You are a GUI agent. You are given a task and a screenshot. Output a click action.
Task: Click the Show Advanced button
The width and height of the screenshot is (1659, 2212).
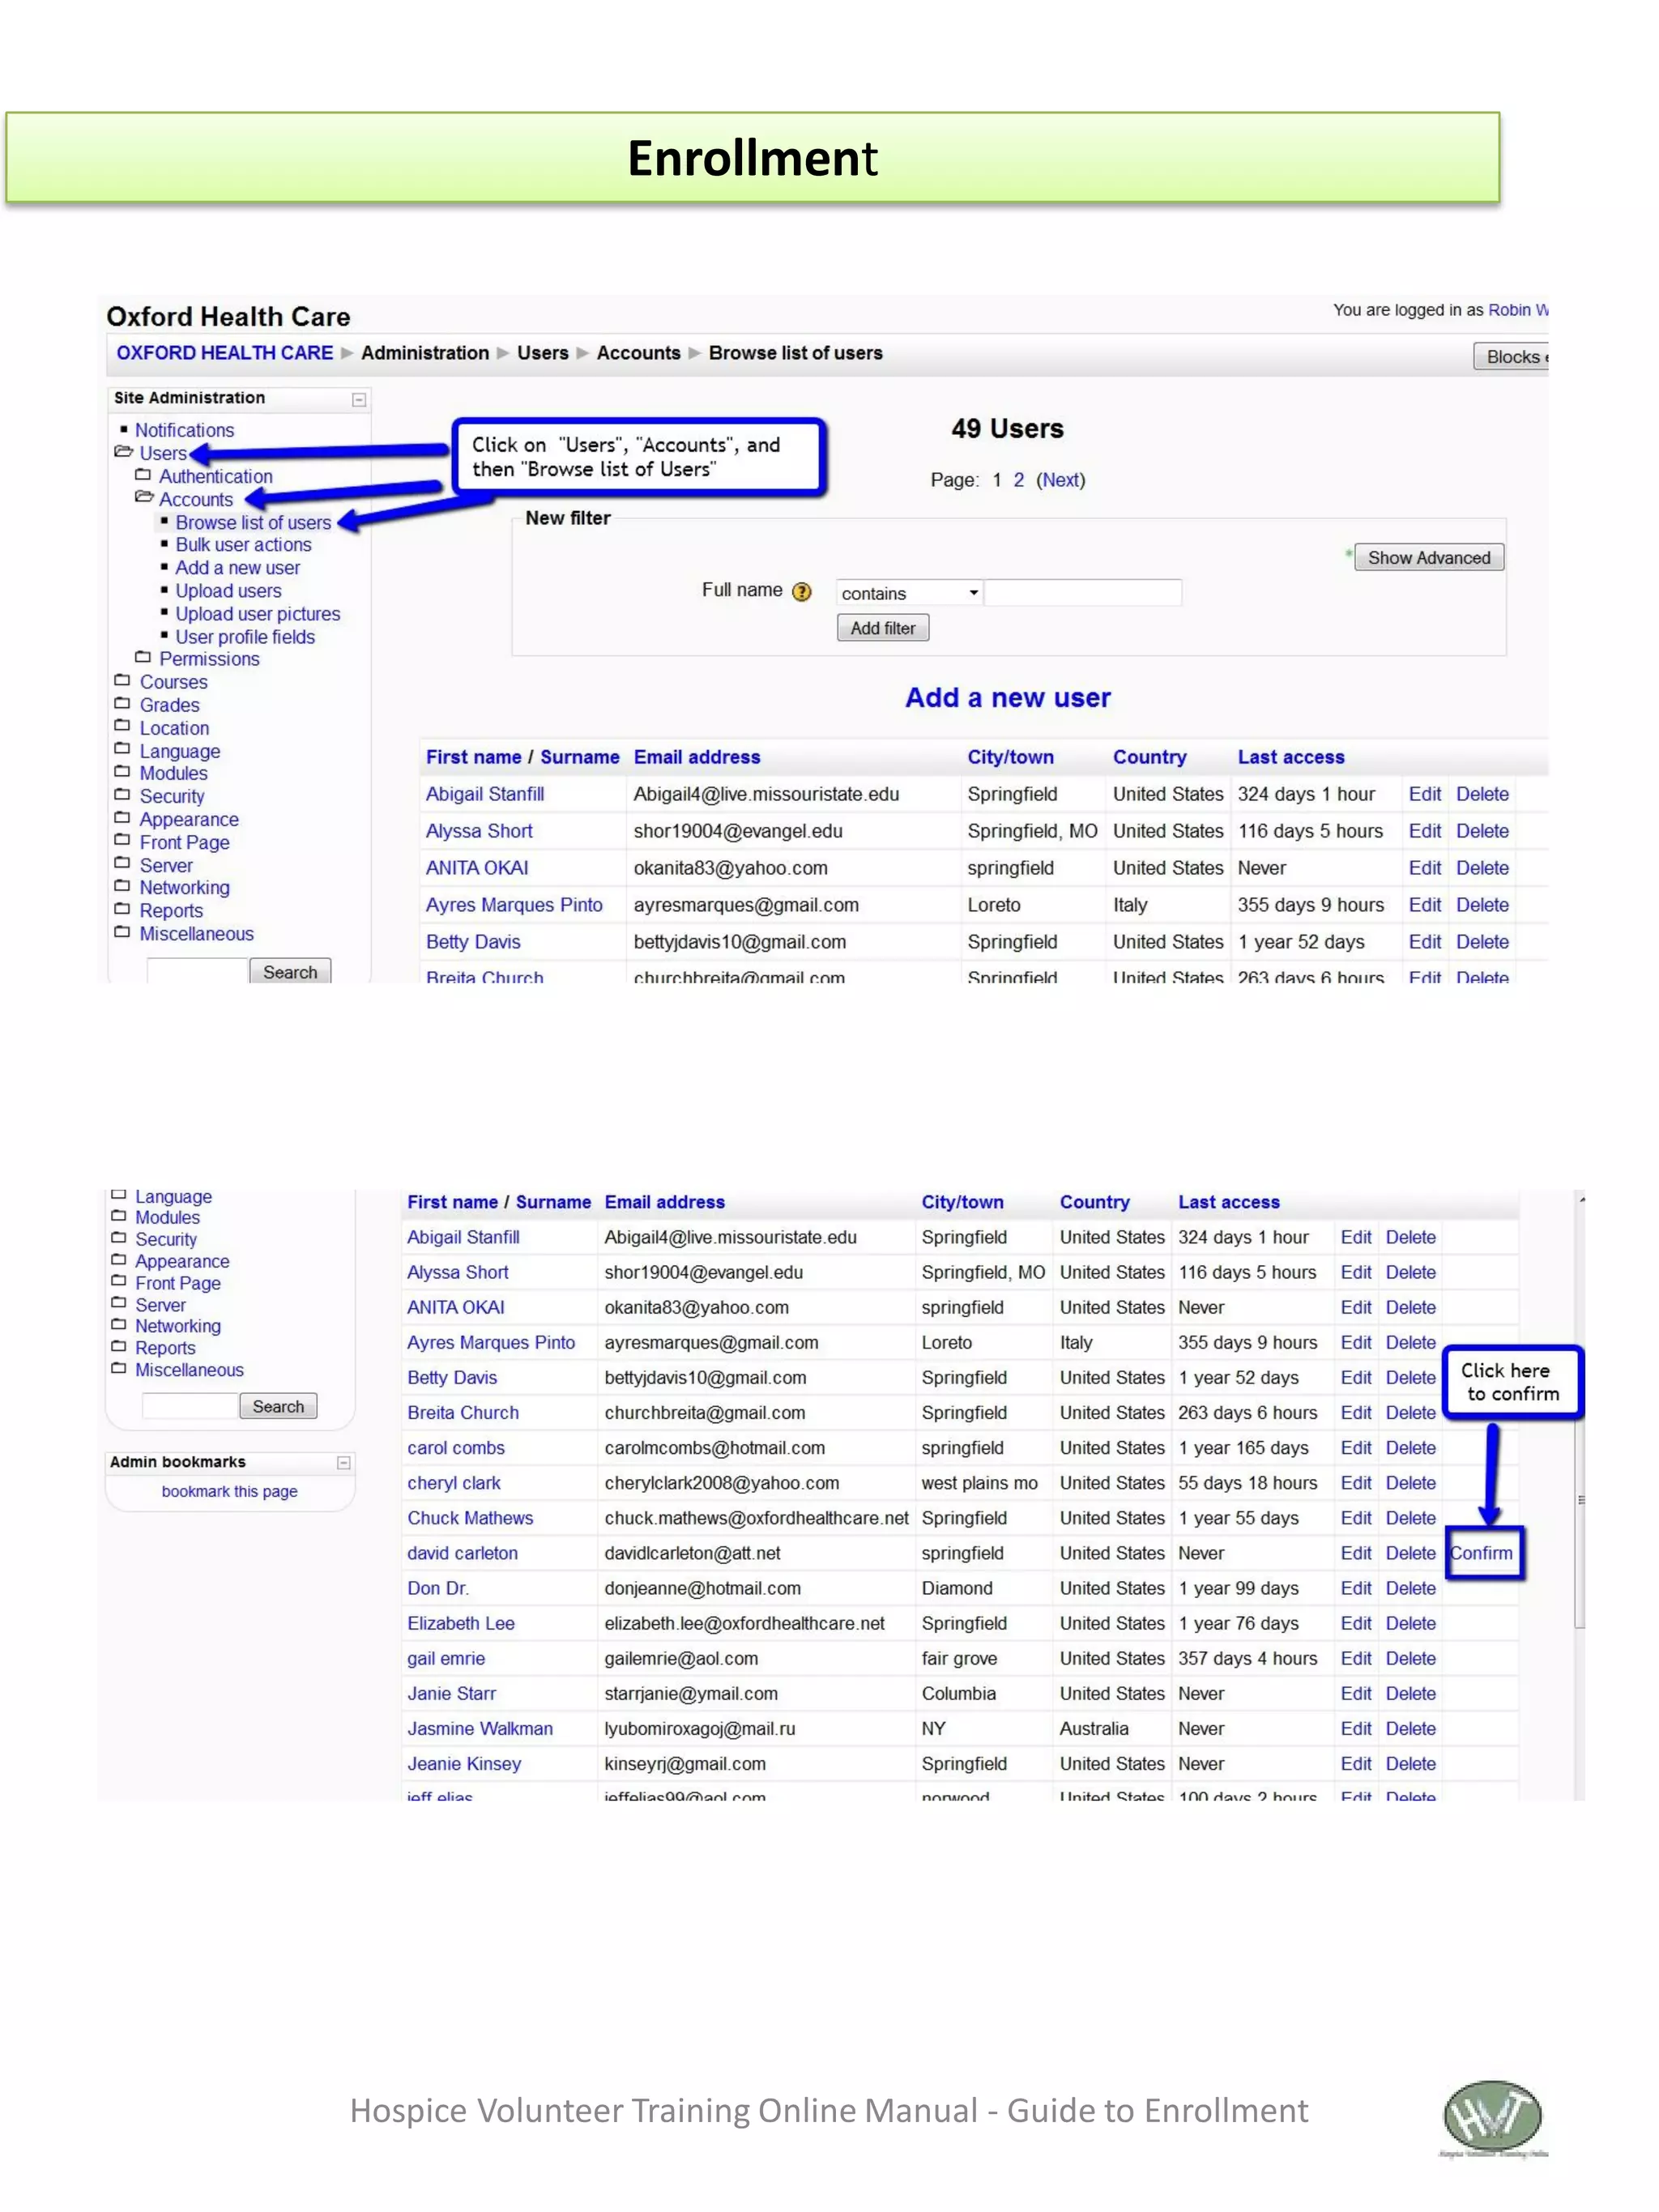[1428, 558]
